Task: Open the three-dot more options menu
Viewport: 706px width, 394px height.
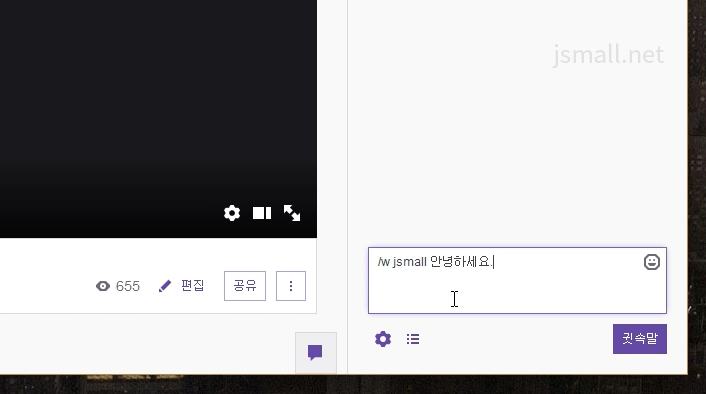Action: (x=291, y=285)
